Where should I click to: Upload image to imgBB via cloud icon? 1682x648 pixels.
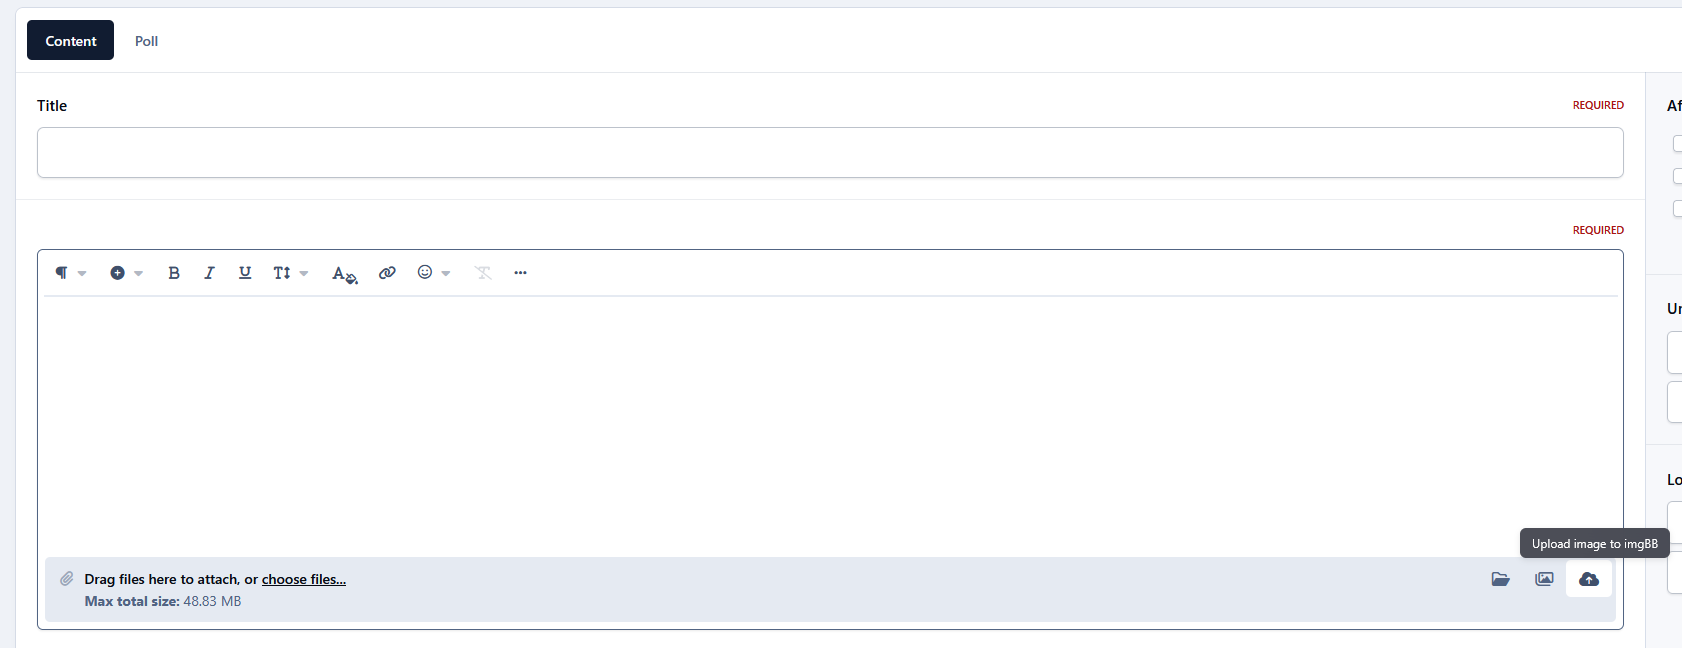1588,579
